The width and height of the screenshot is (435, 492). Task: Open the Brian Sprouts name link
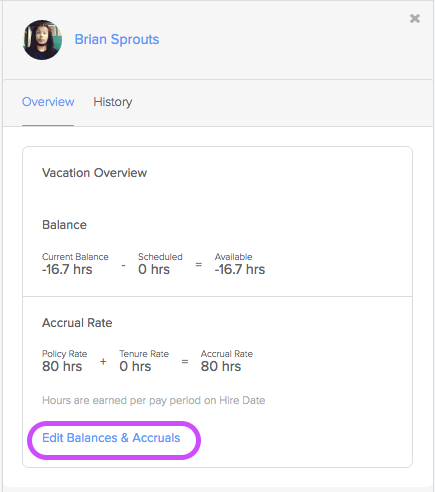click(117, 39)
